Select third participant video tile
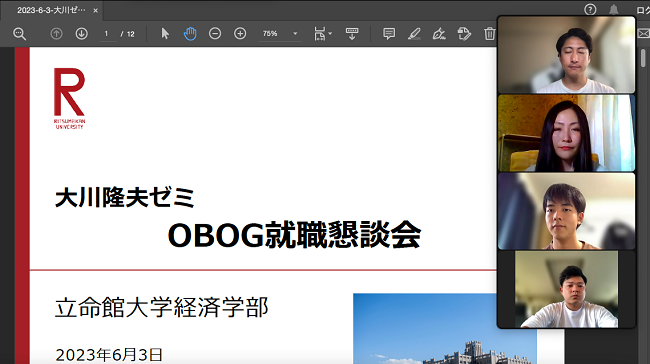The height and width of the screenshot is (364, 650). (566, 211)
